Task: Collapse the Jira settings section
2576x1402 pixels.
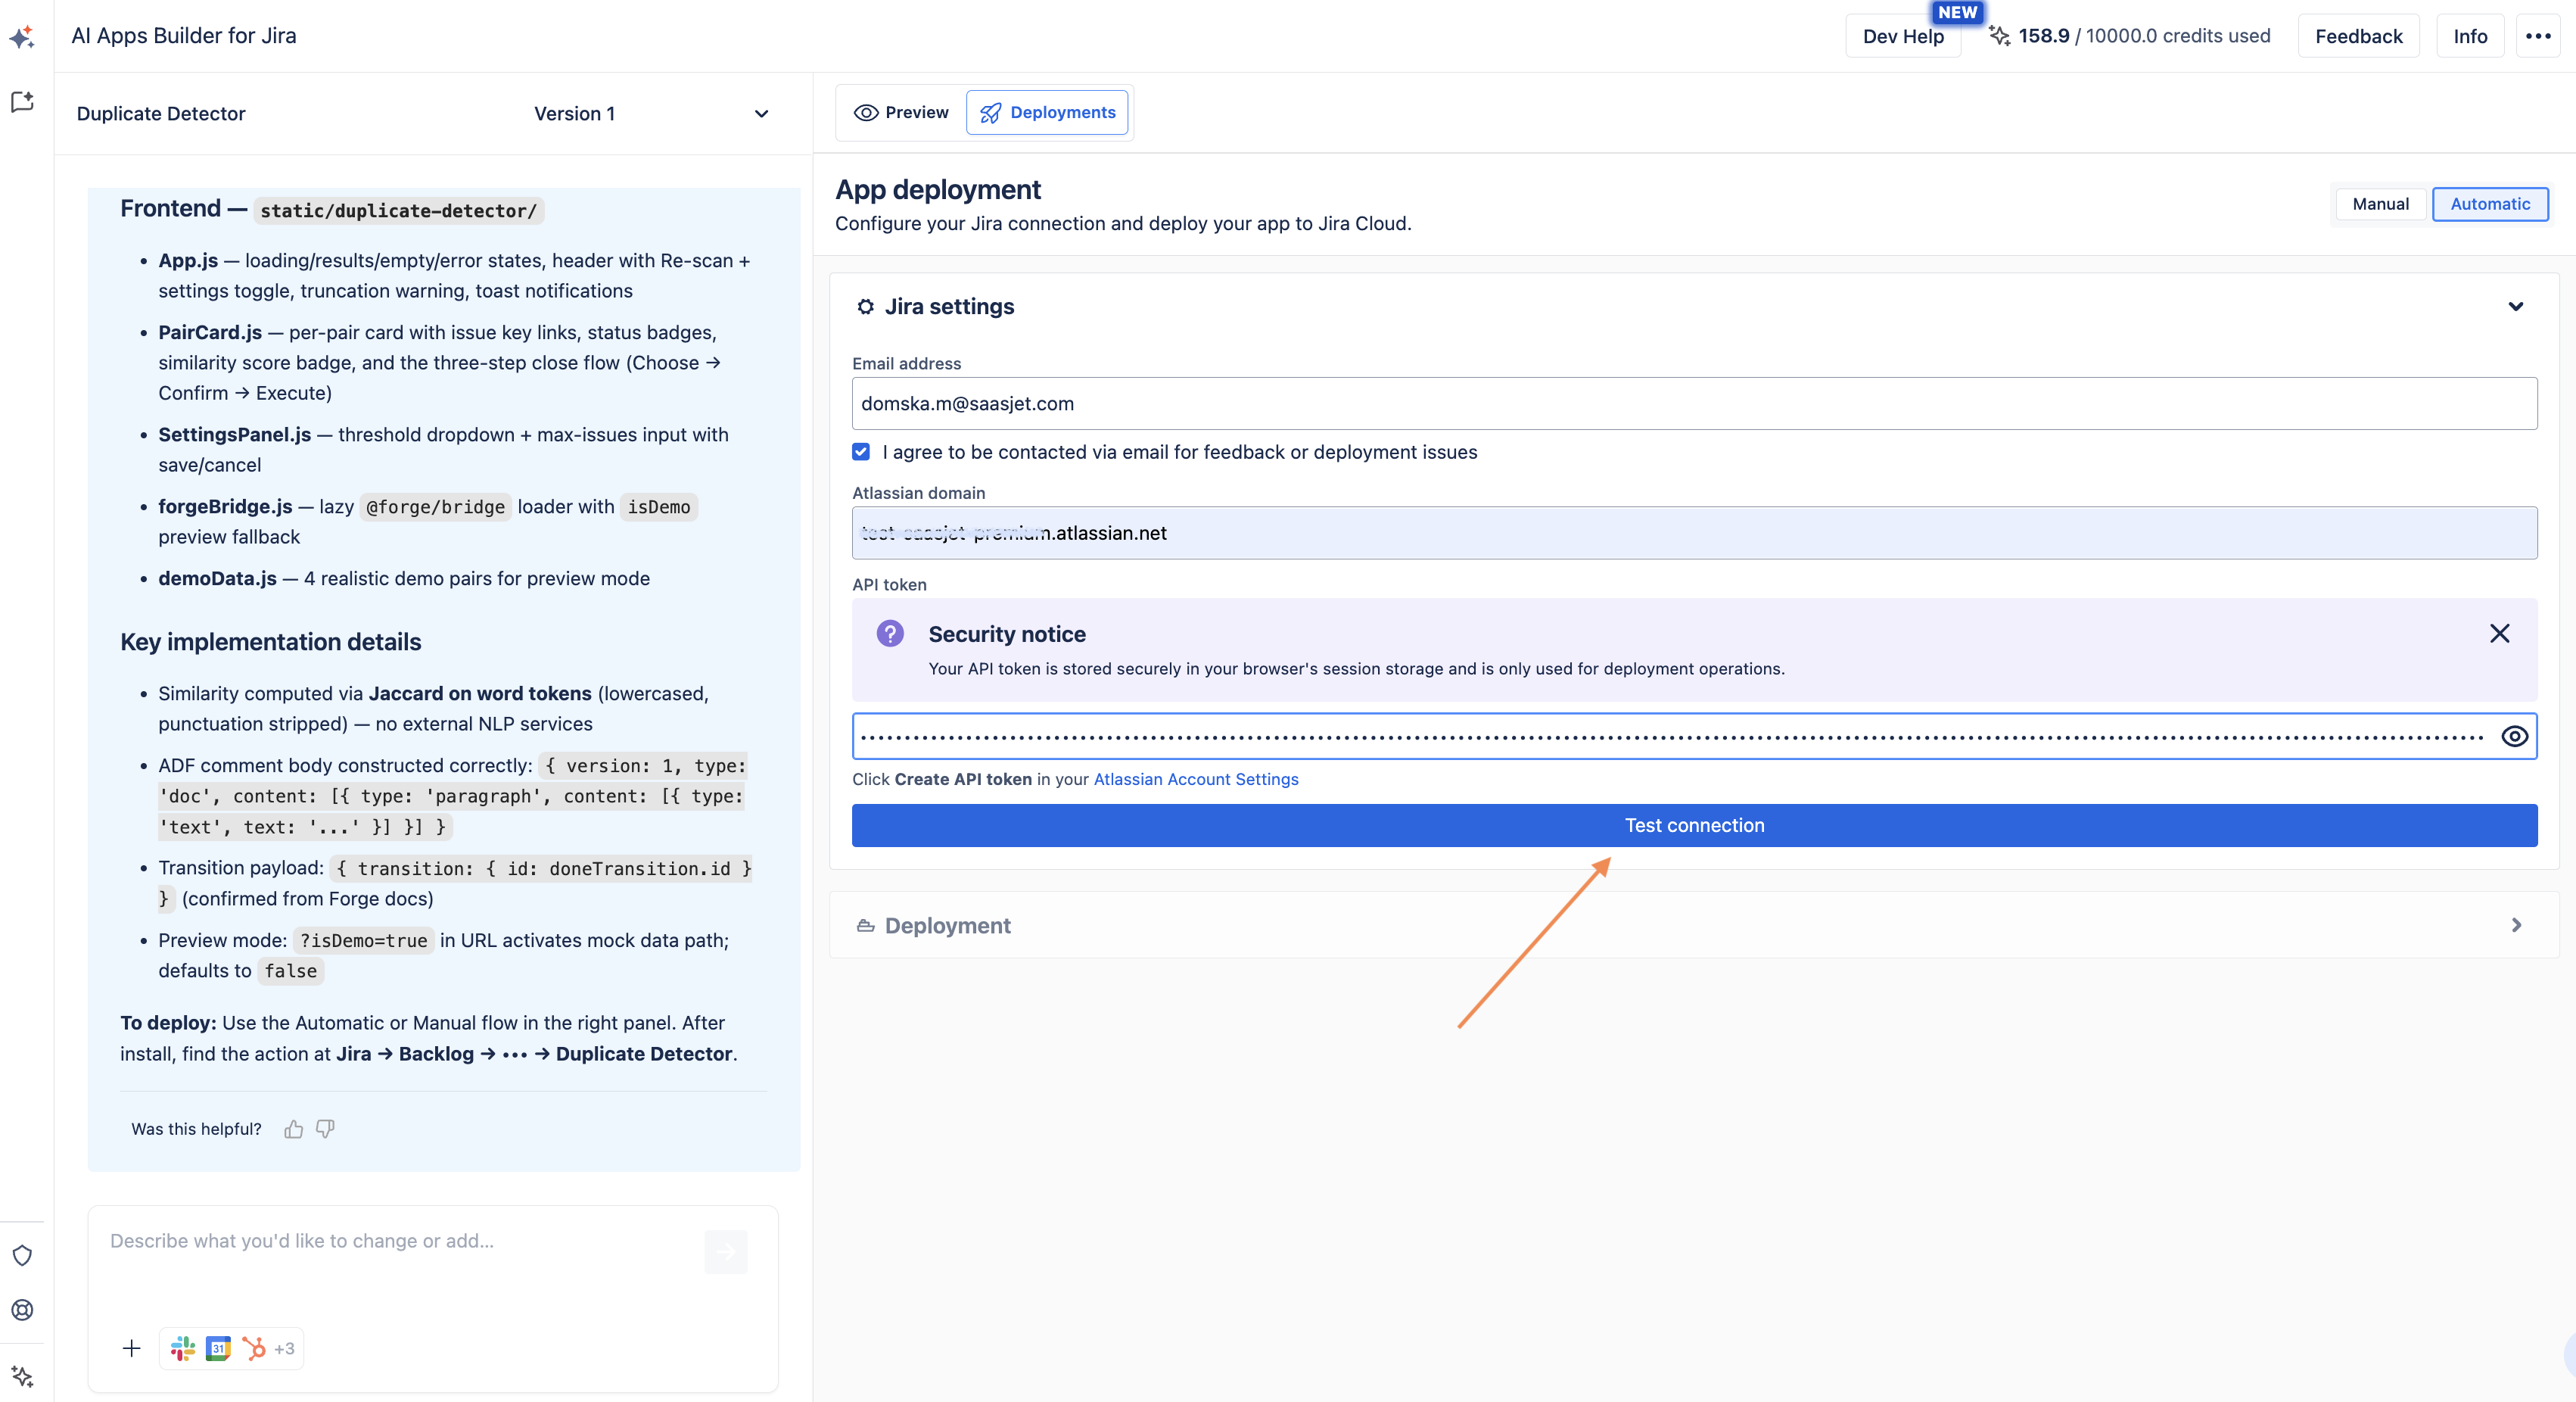Action: [x=2515, y=307]
